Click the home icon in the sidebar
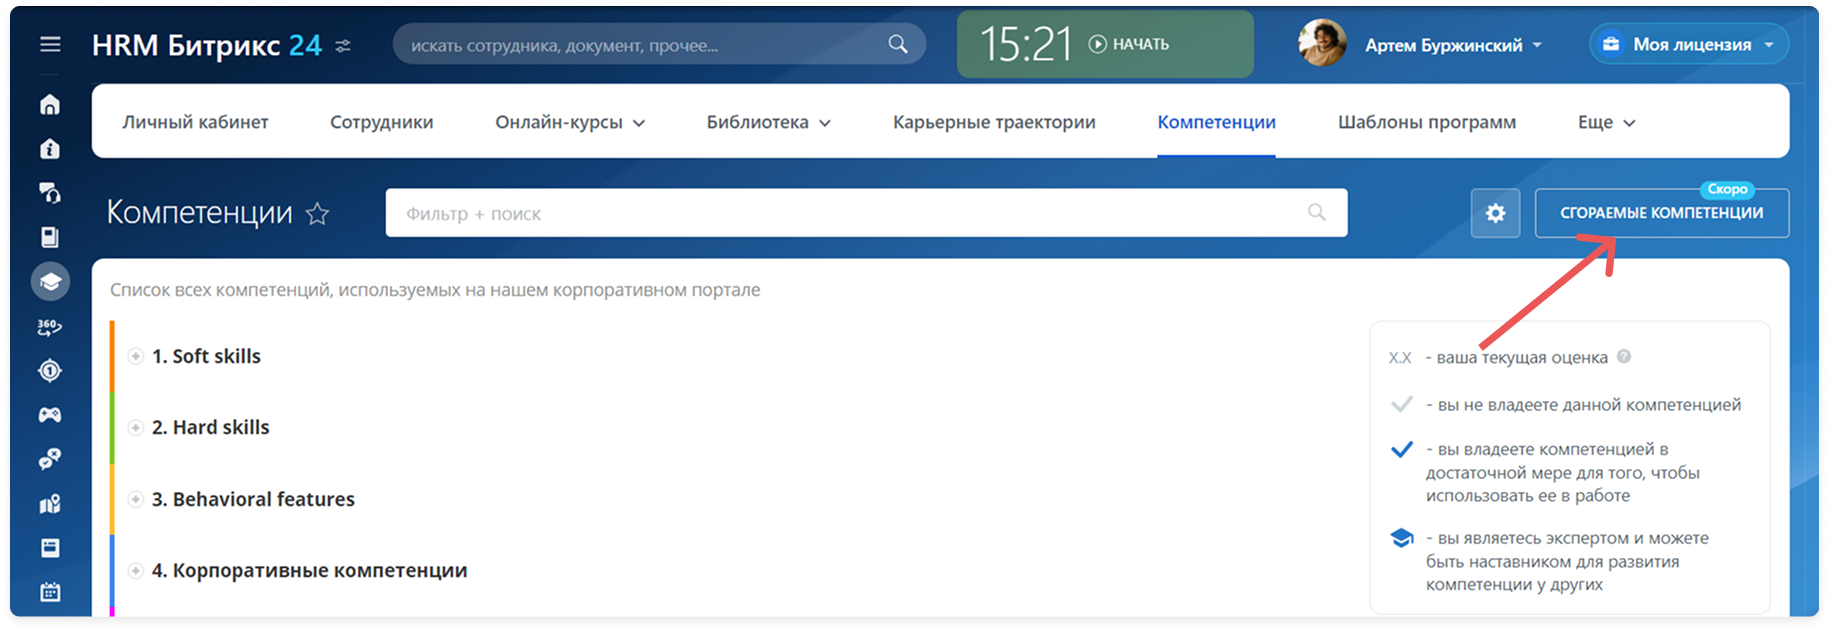The width and height of the screenshot is (1830, 631). (50, 105)
